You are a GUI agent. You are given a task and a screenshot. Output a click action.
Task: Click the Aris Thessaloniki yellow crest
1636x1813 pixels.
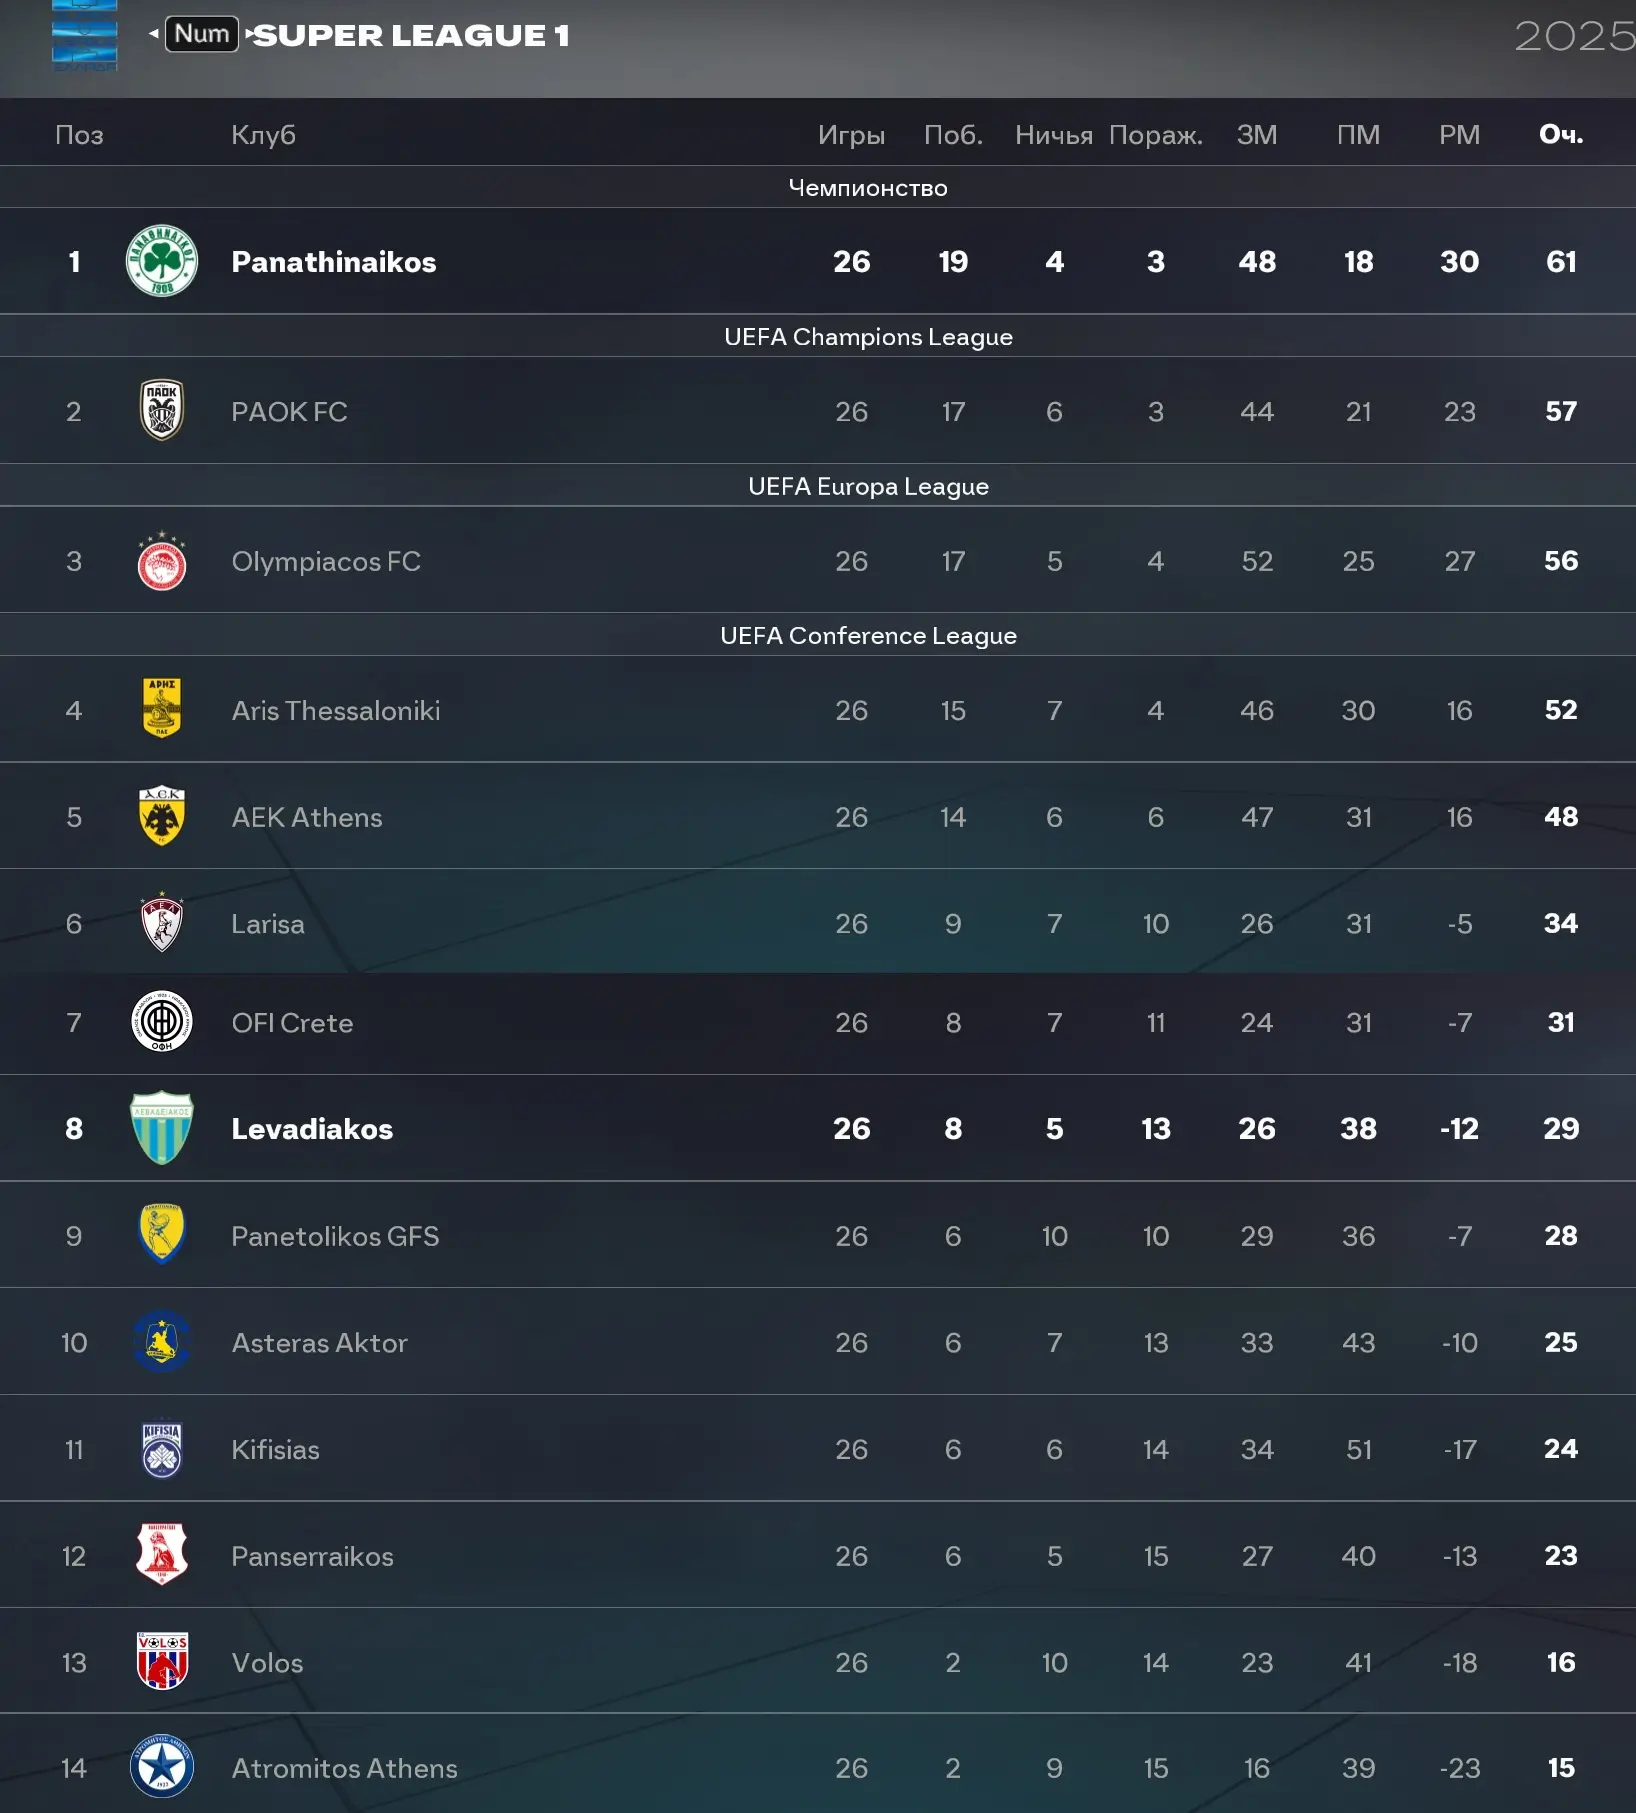pos(162,709)
